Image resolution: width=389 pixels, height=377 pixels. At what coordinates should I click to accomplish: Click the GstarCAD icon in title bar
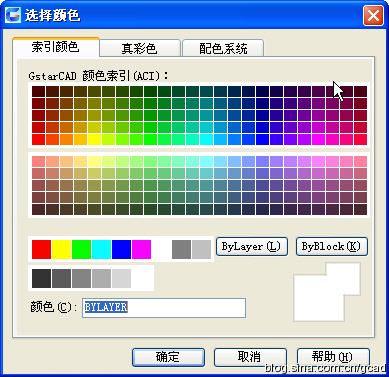point(13,15)
